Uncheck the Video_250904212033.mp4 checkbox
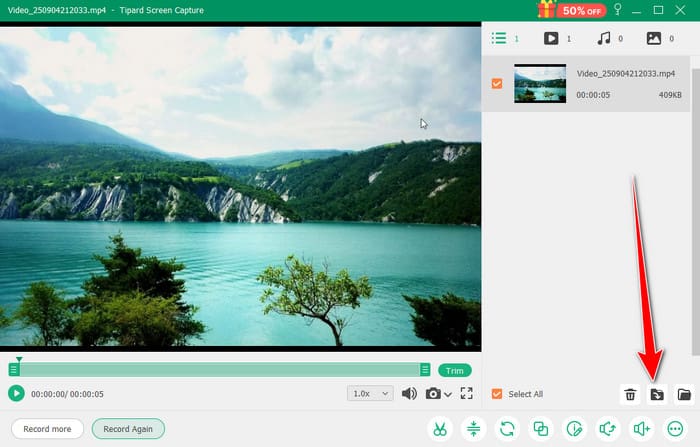The width and height of the screenshot is (700, 447). coord(497,83)
